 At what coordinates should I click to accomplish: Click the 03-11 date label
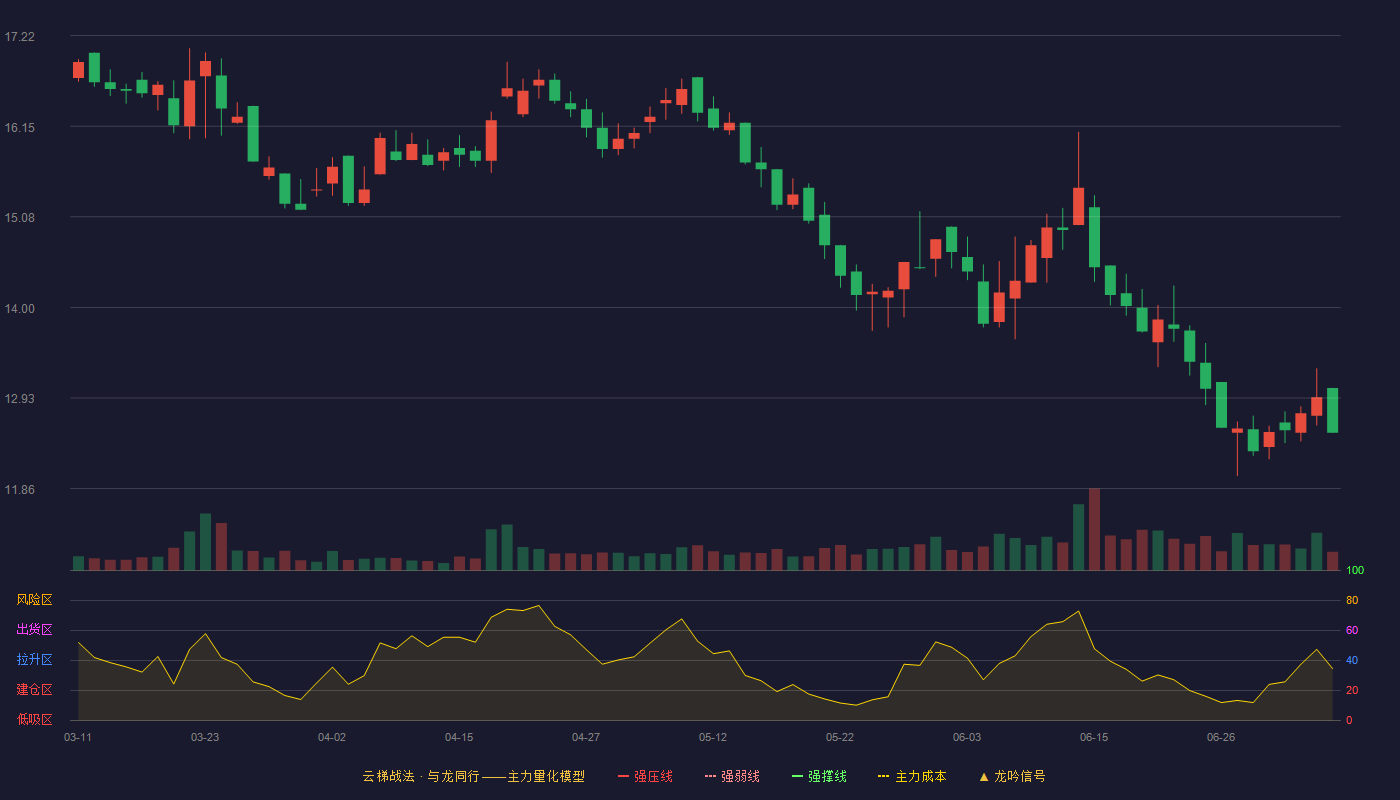coord(78,737)
